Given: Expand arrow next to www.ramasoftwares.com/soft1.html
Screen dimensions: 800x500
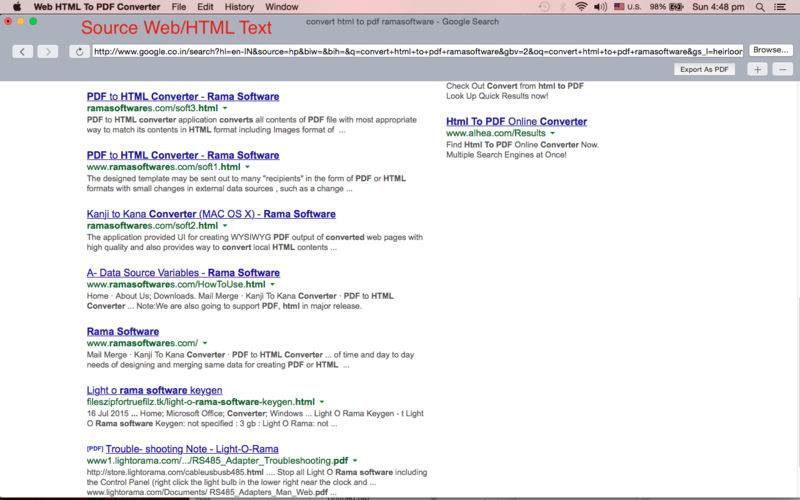Looking at the screenshot, I should 247,167.
